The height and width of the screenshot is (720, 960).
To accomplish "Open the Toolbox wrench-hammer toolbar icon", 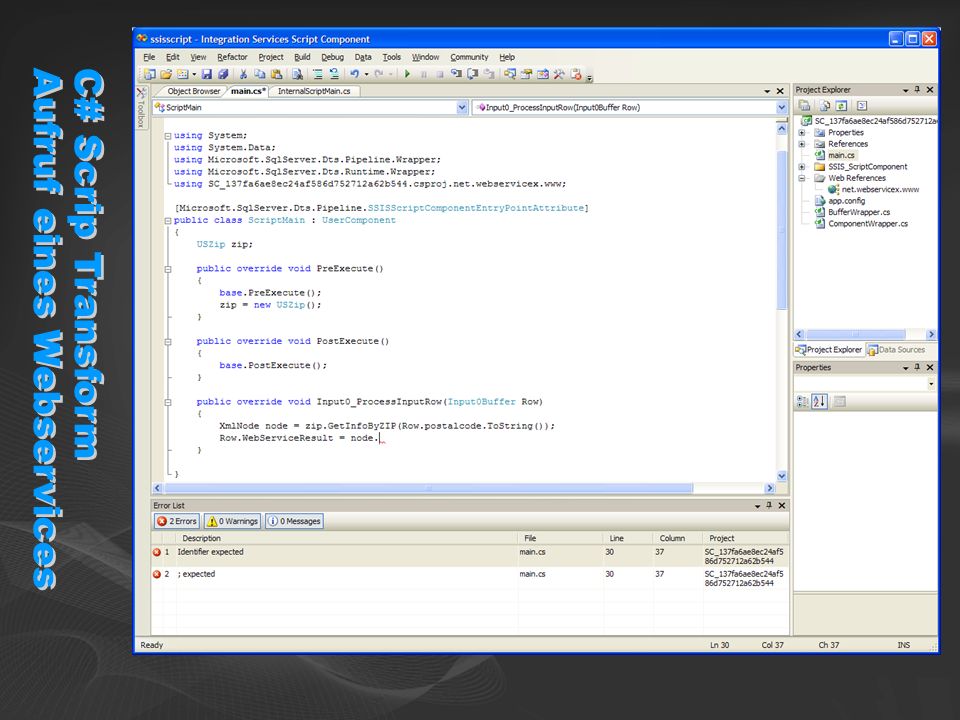I will 559,74.
